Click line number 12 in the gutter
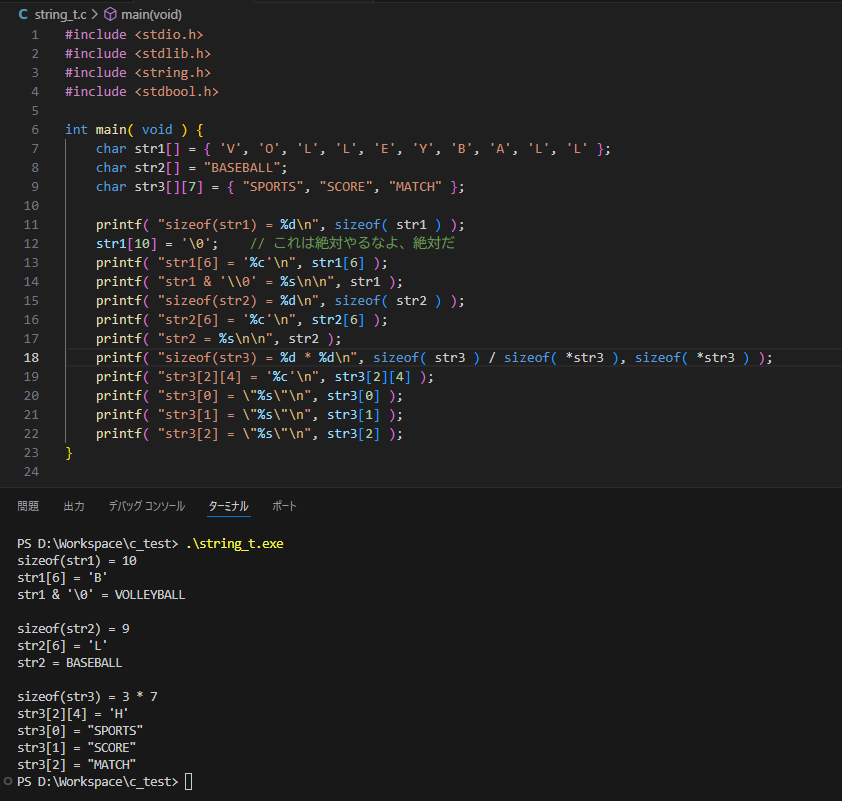The width and height of the screenshot is (842, 801). (31, 244)
